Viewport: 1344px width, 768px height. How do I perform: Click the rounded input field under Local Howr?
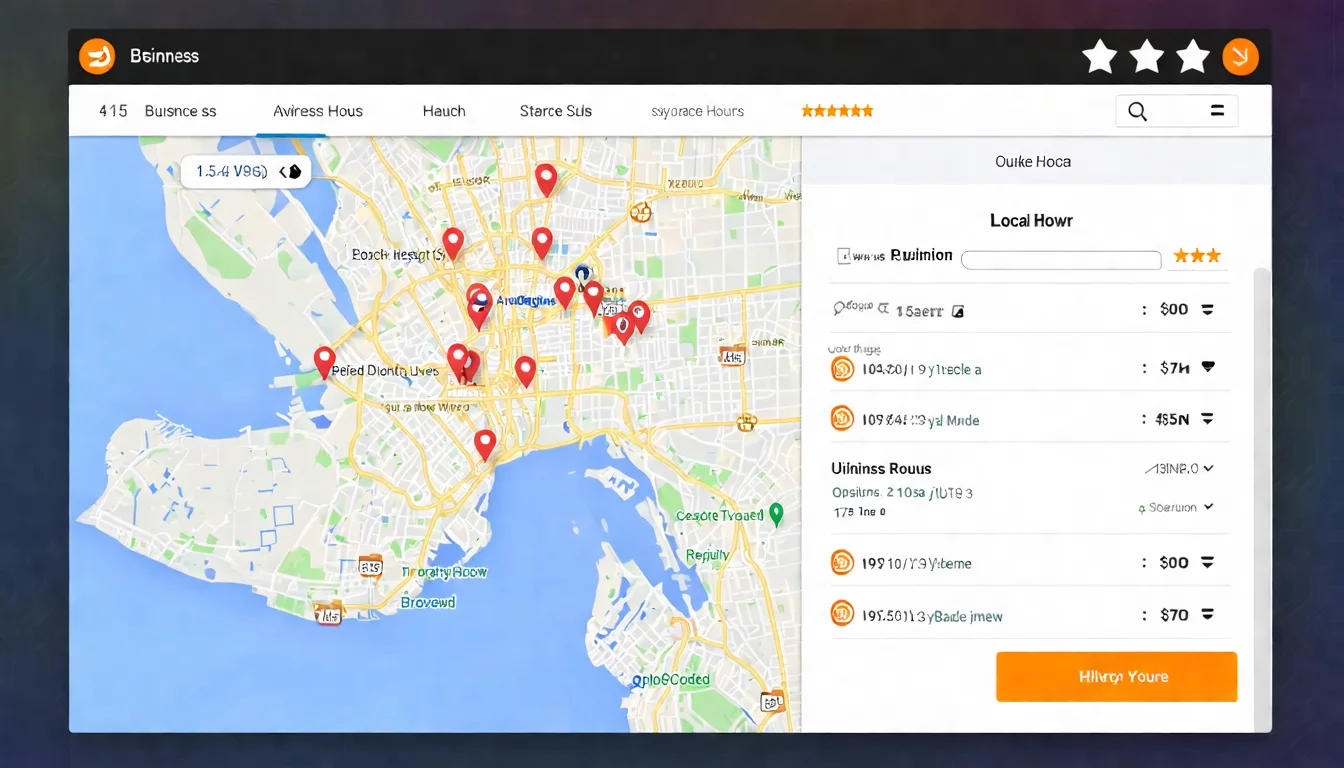[1060, 260]
